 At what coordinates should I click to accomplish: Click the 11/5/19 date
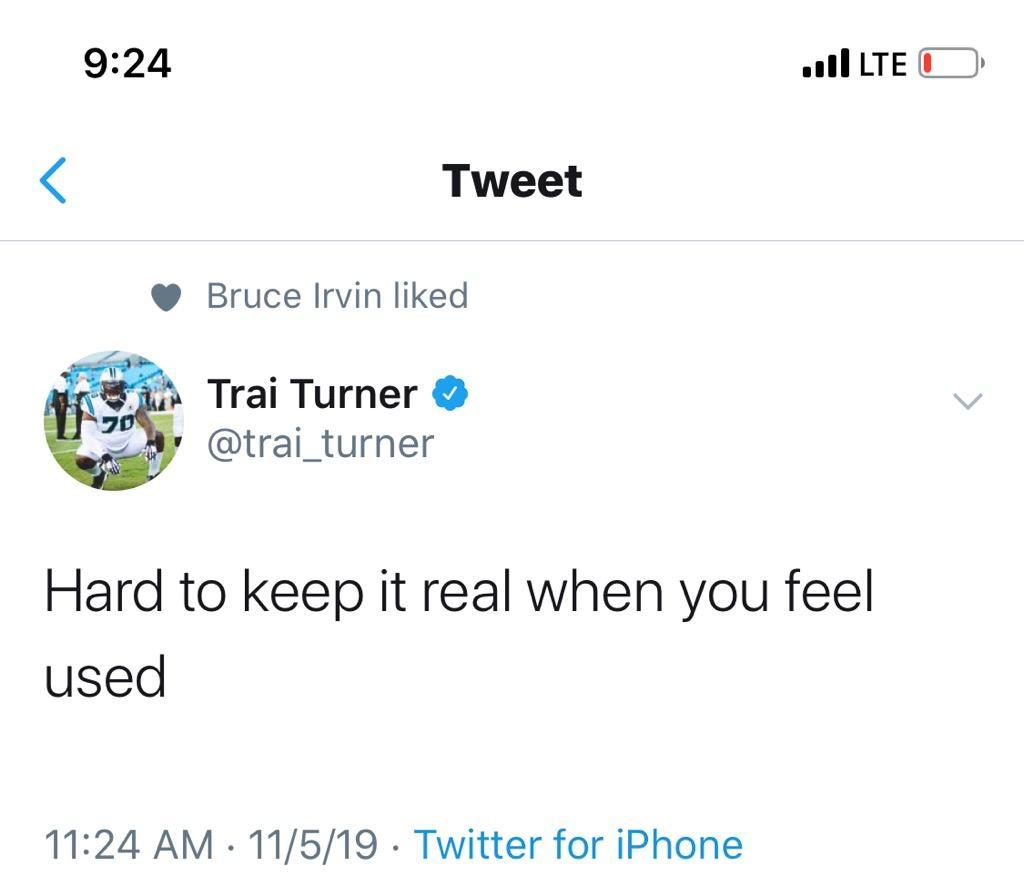[313, 844]
